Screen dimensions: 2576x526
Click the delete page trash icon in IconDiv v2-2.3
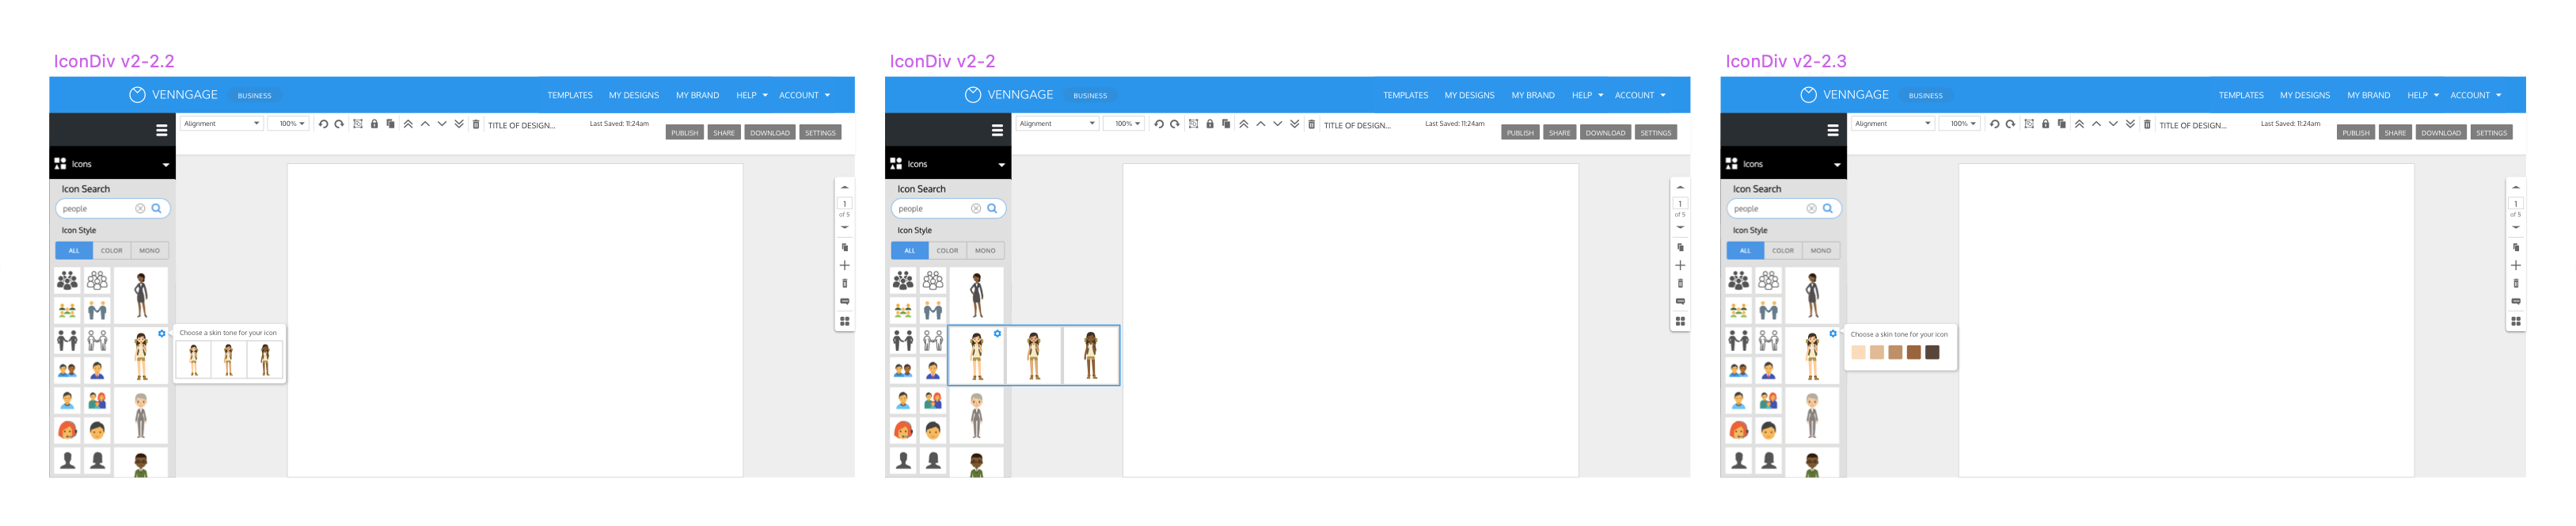click(x=2515, y=283)
